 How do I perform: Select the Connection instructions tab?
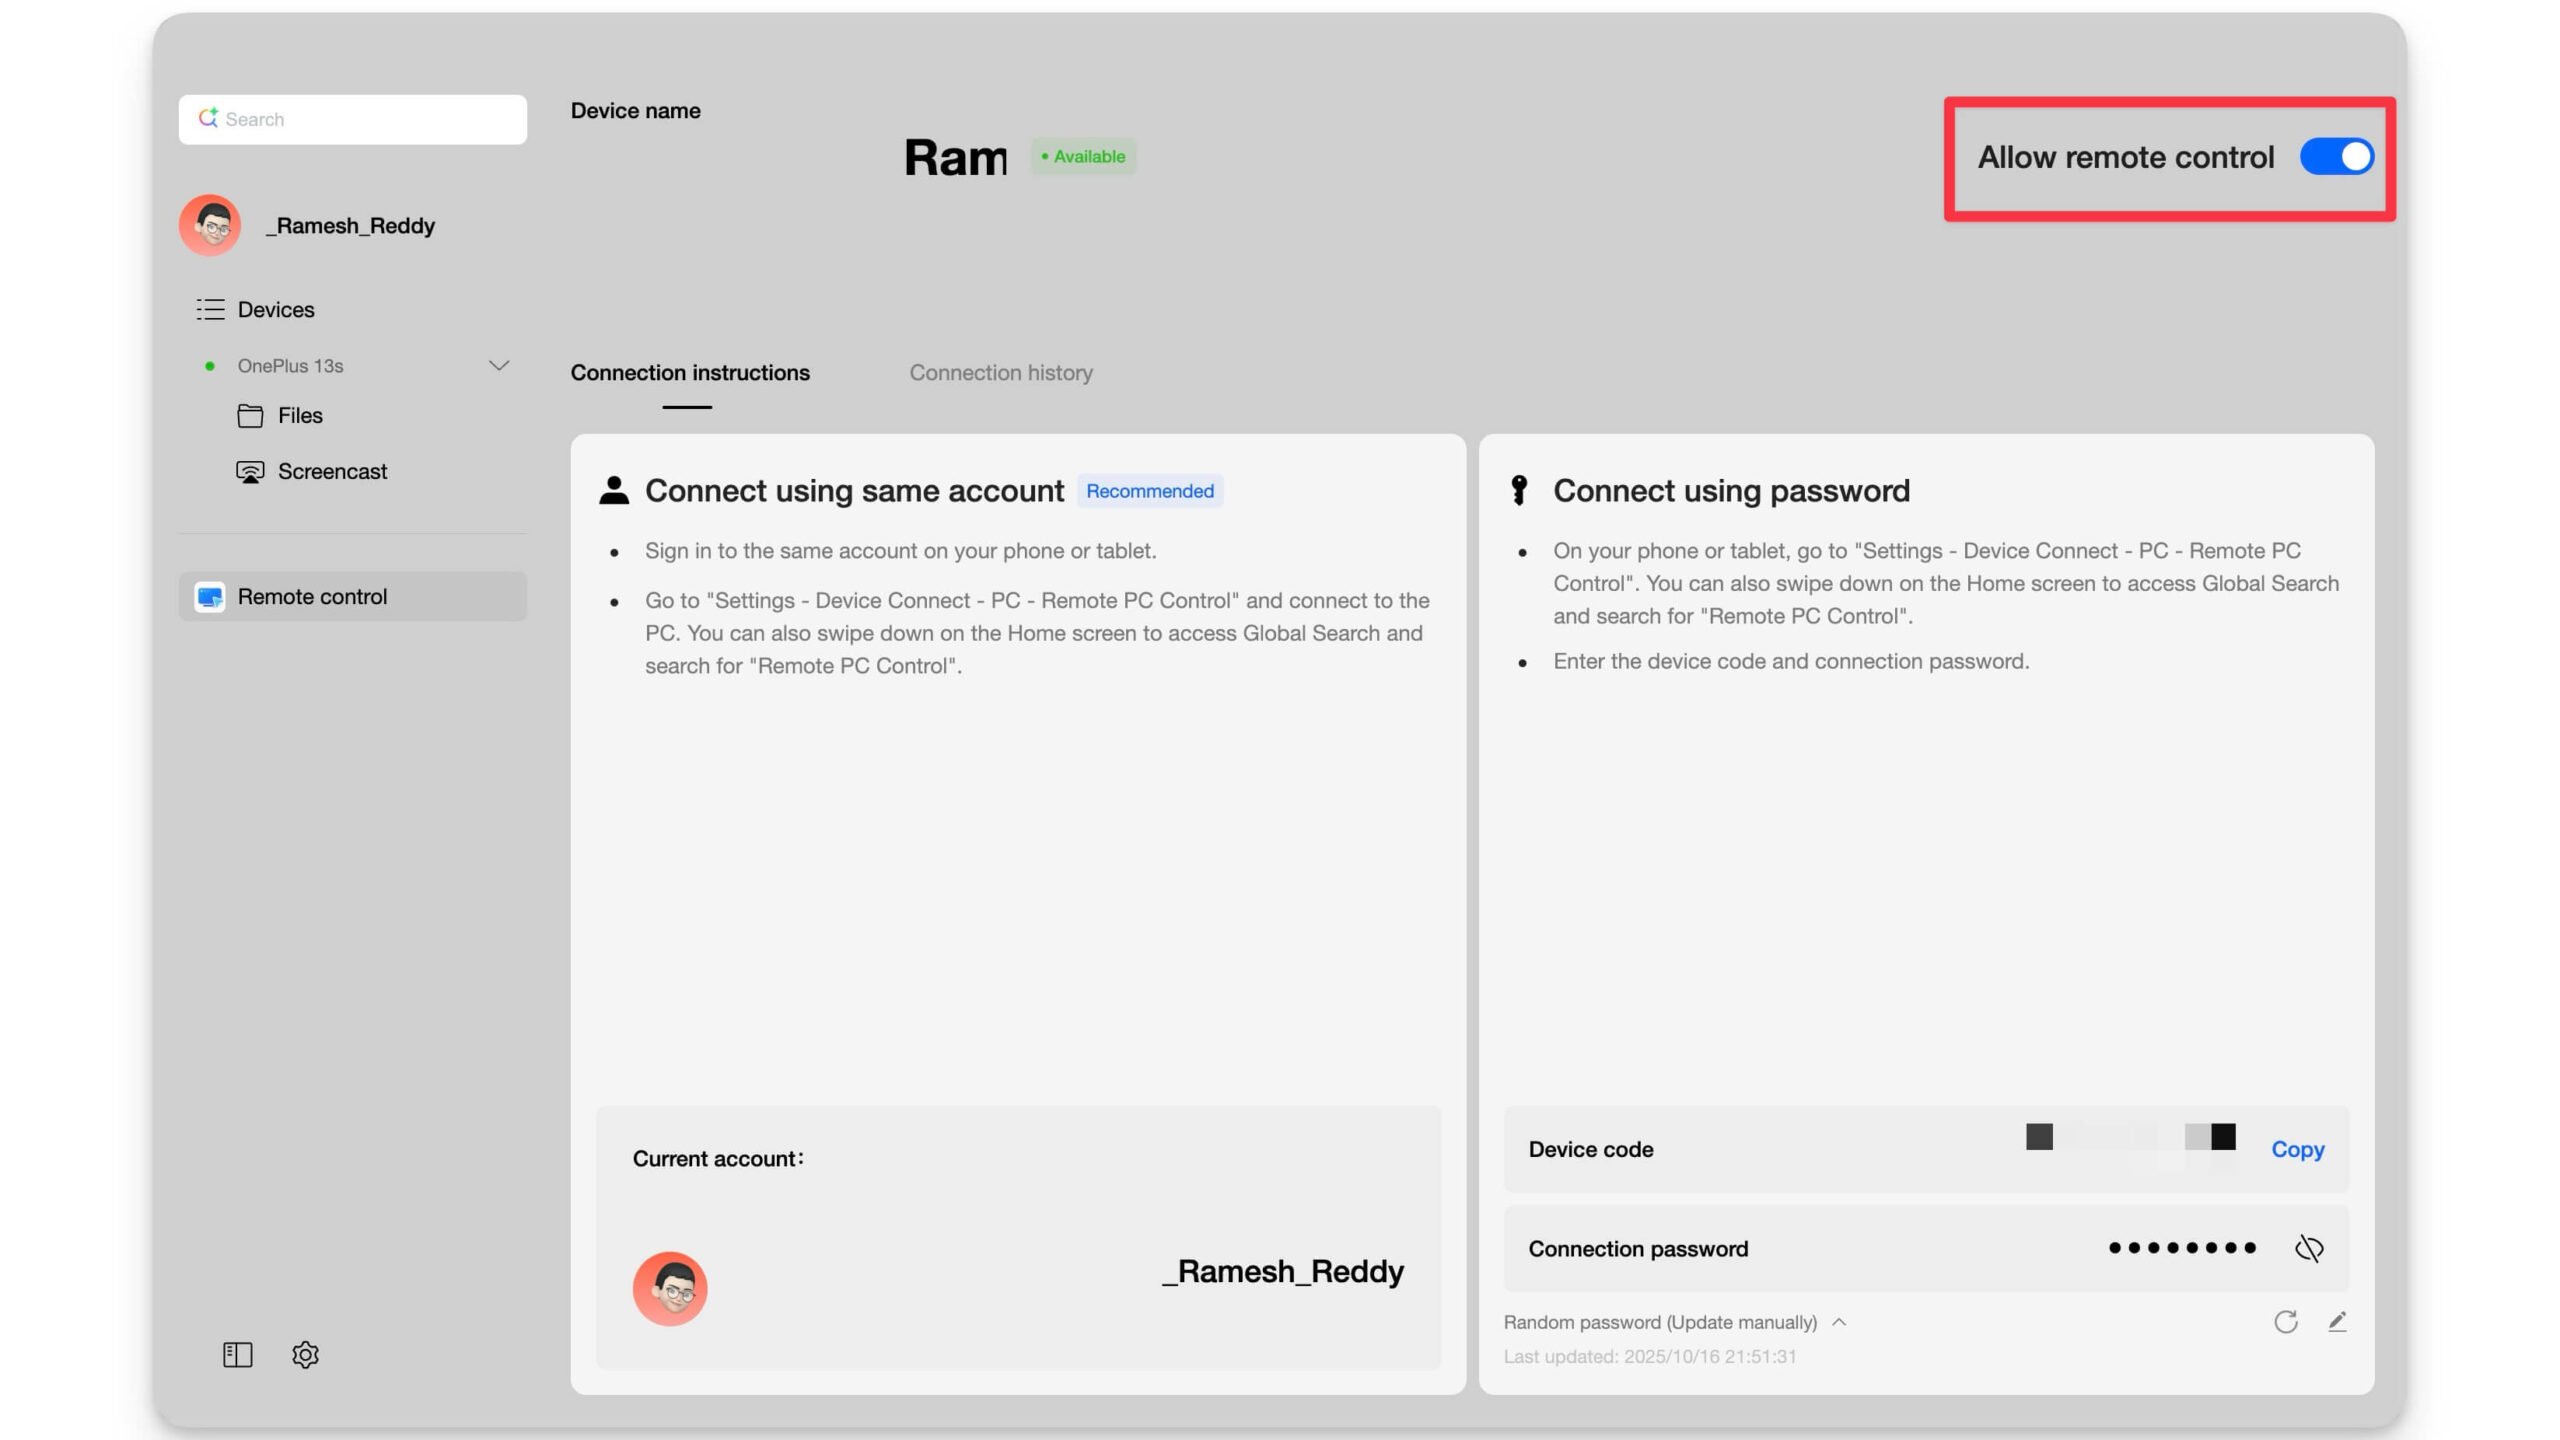[689, 372]
